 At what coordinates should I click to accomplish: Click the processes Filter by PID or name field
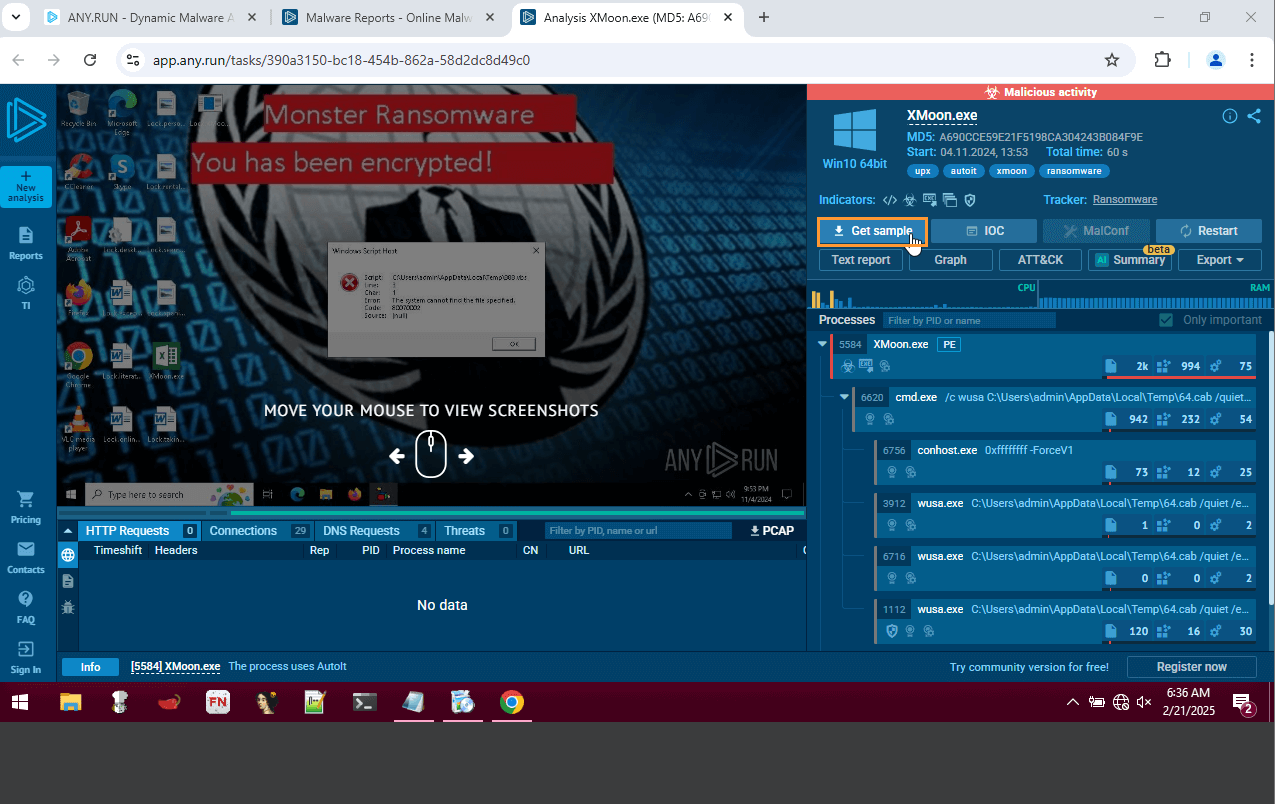(x=969, y=320)
